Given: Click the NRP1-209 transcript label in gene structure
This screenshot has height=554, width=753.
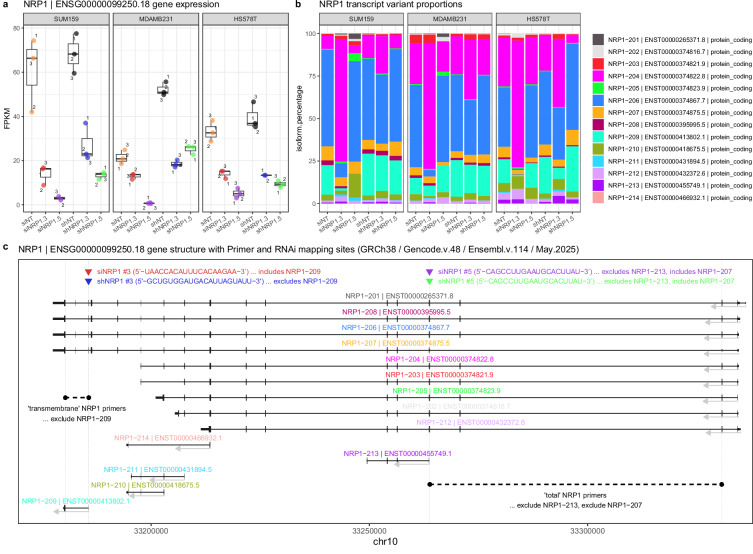Looking at the screenshot, I should [76, 501].
